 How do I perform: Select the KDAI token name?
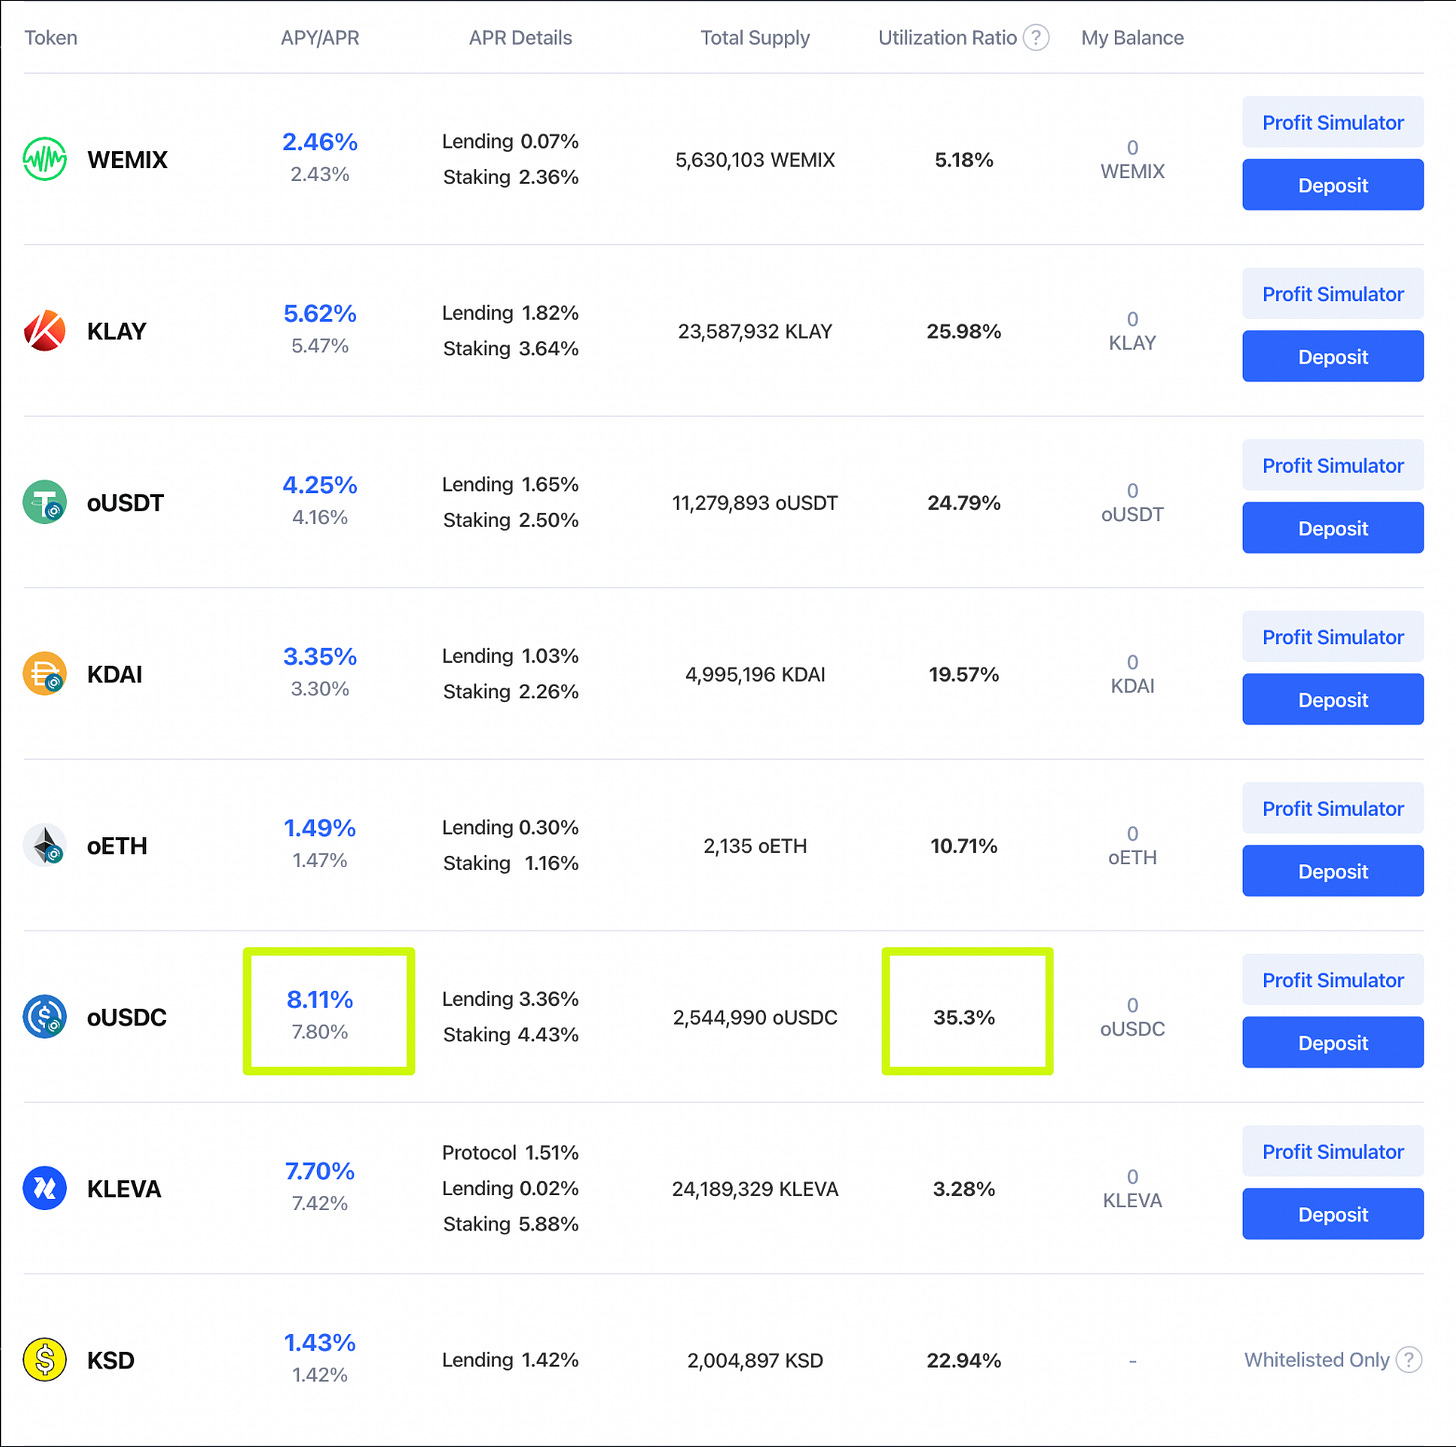(x=115, y=674)
